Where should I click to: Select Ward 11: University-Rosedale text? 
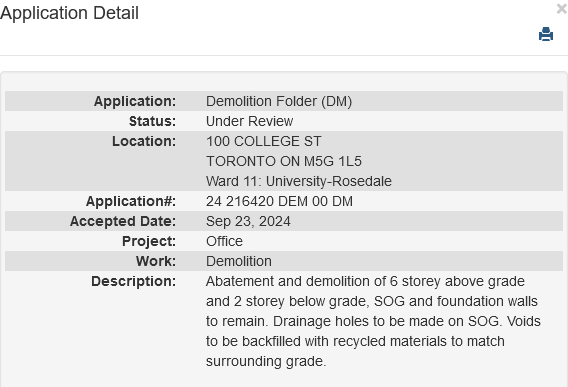point(299,181)
